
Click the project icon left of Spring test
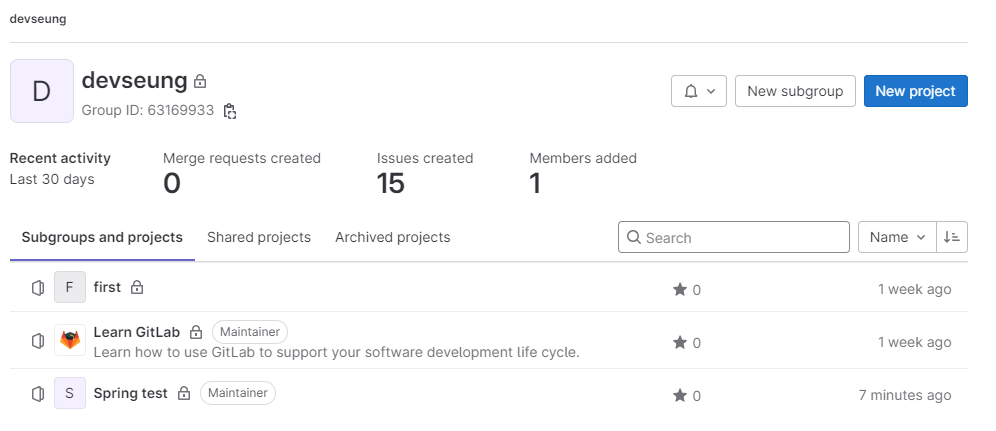coord(38,394)
